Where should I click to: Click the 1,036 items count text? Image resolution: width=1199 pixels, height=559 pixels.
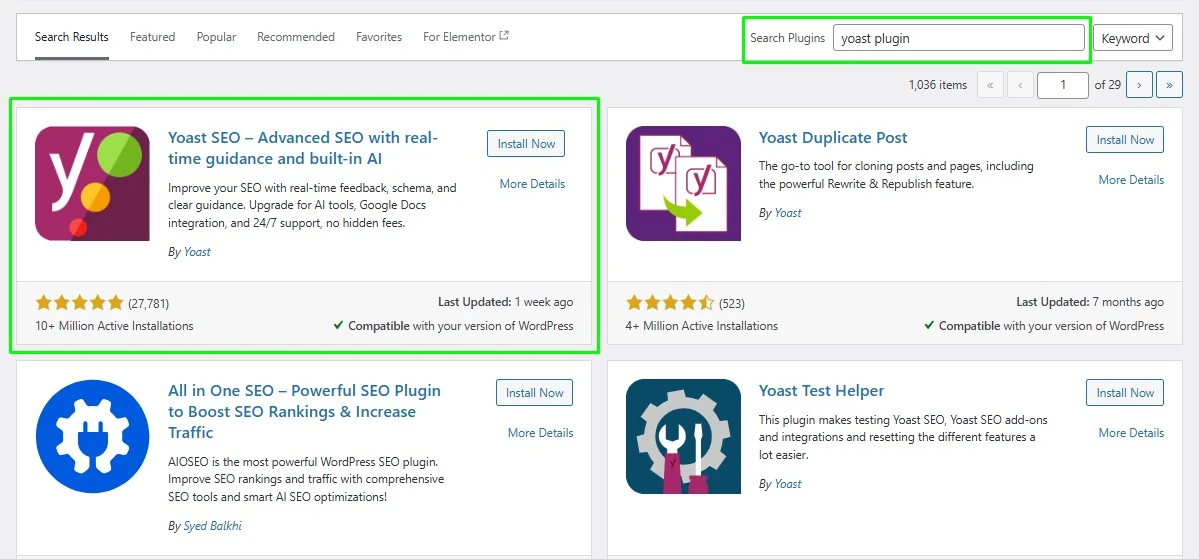click(x=937, y=85)
